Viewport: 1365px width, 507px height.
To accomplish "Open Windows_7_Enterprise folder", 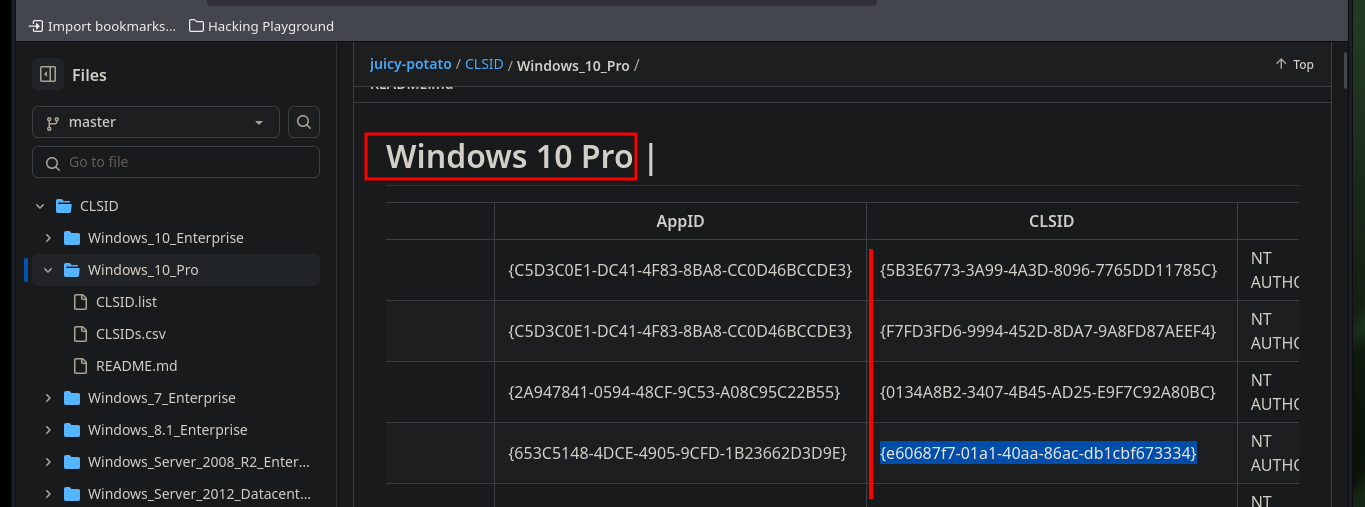I will point(162,398).
